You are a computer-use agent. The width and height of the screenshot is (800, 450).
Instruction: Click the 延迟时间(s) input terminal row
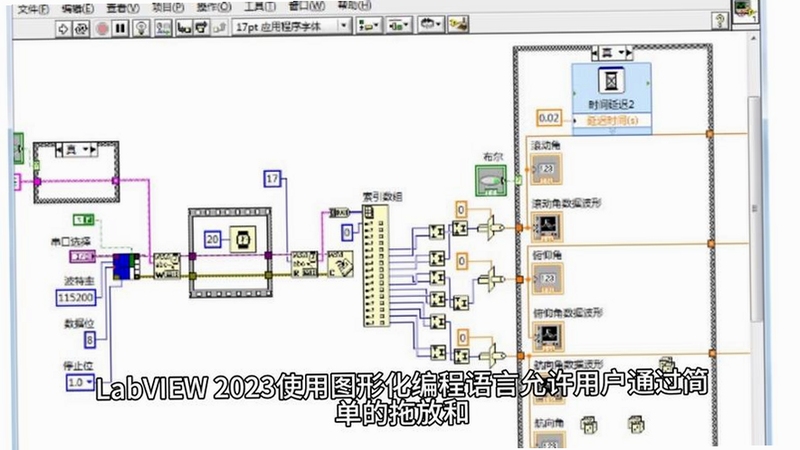point(612,120)
